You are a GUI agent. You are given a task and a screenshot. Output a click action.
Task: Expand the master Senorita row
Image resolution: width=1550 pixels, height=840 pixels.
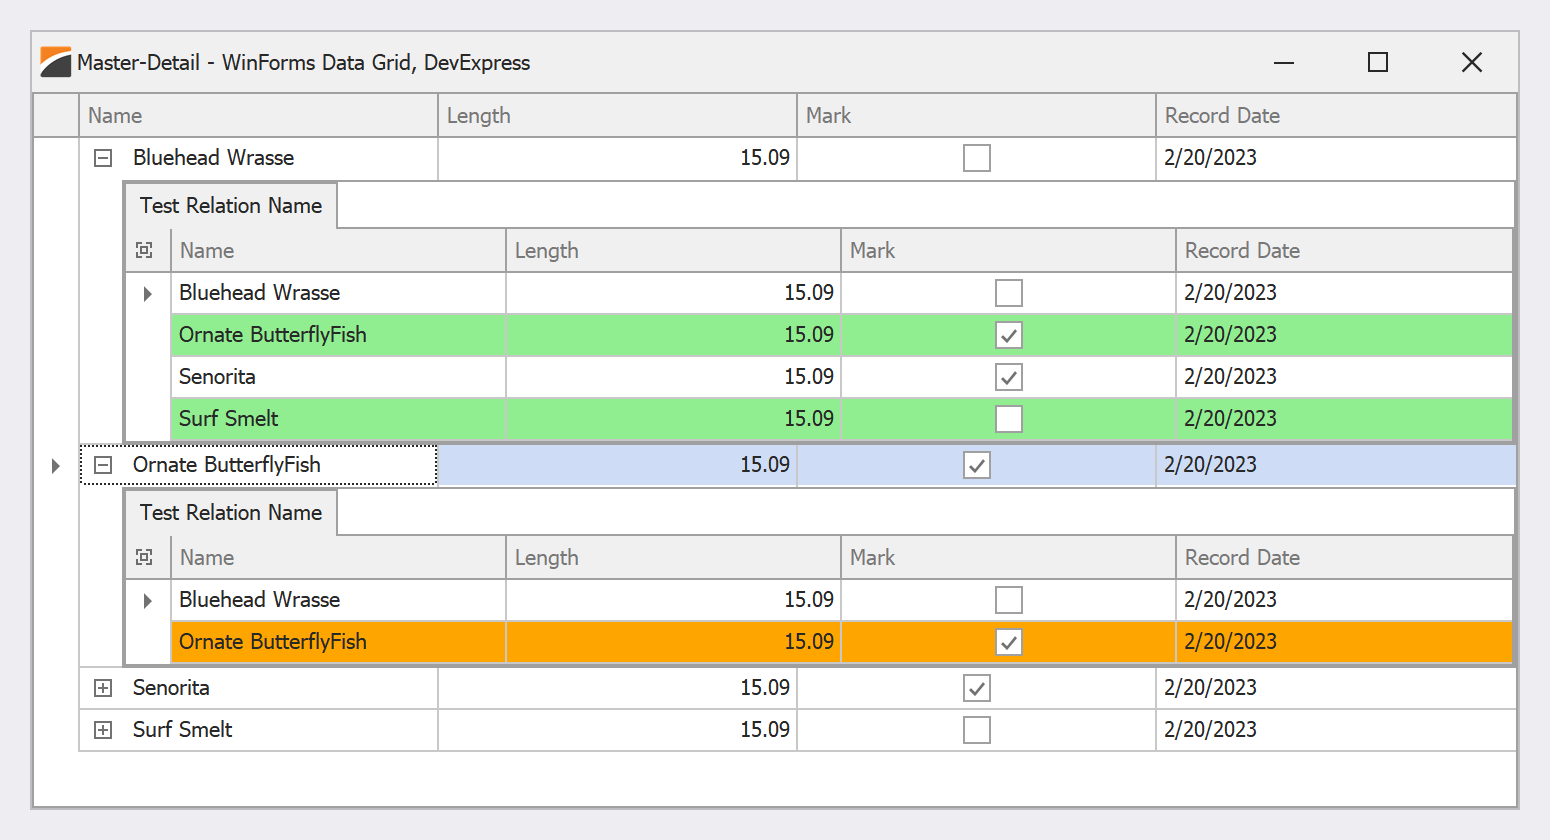coord(103,688)
